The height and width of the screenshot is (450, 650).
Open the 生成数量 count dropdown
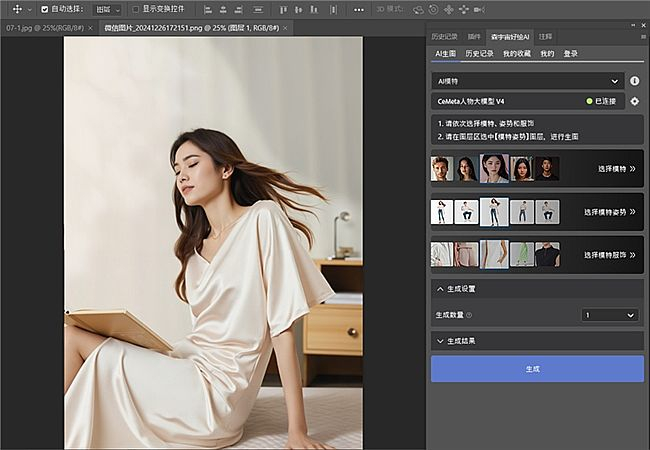(x=609, y=315)
